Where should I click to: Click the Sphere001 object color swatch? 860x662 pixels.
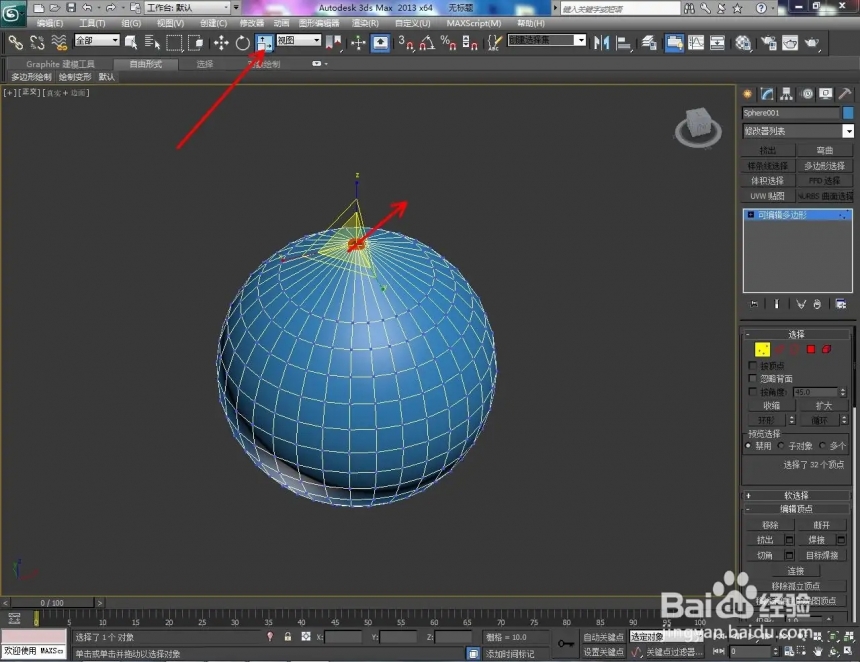[848, 113]
